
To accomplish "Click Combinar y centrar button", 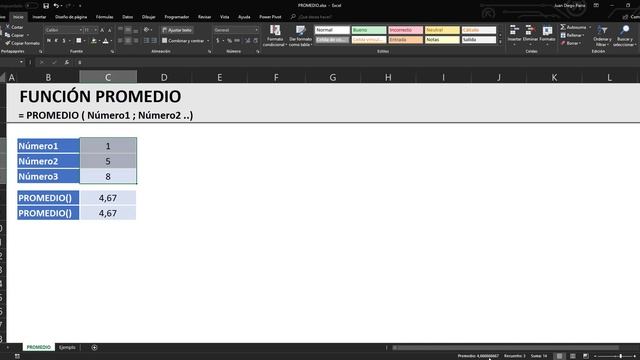I will tap(183, 41).
